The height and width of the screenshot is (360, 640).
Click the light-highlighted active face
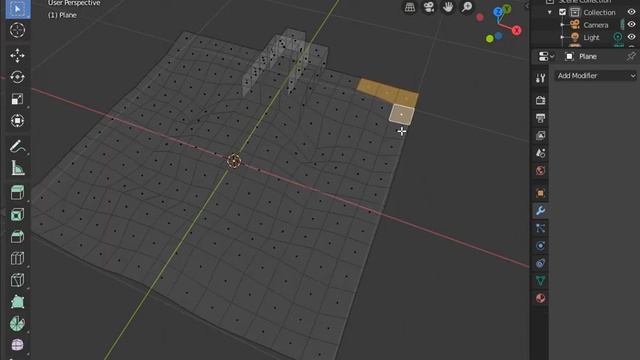click(x=402, y=114)
